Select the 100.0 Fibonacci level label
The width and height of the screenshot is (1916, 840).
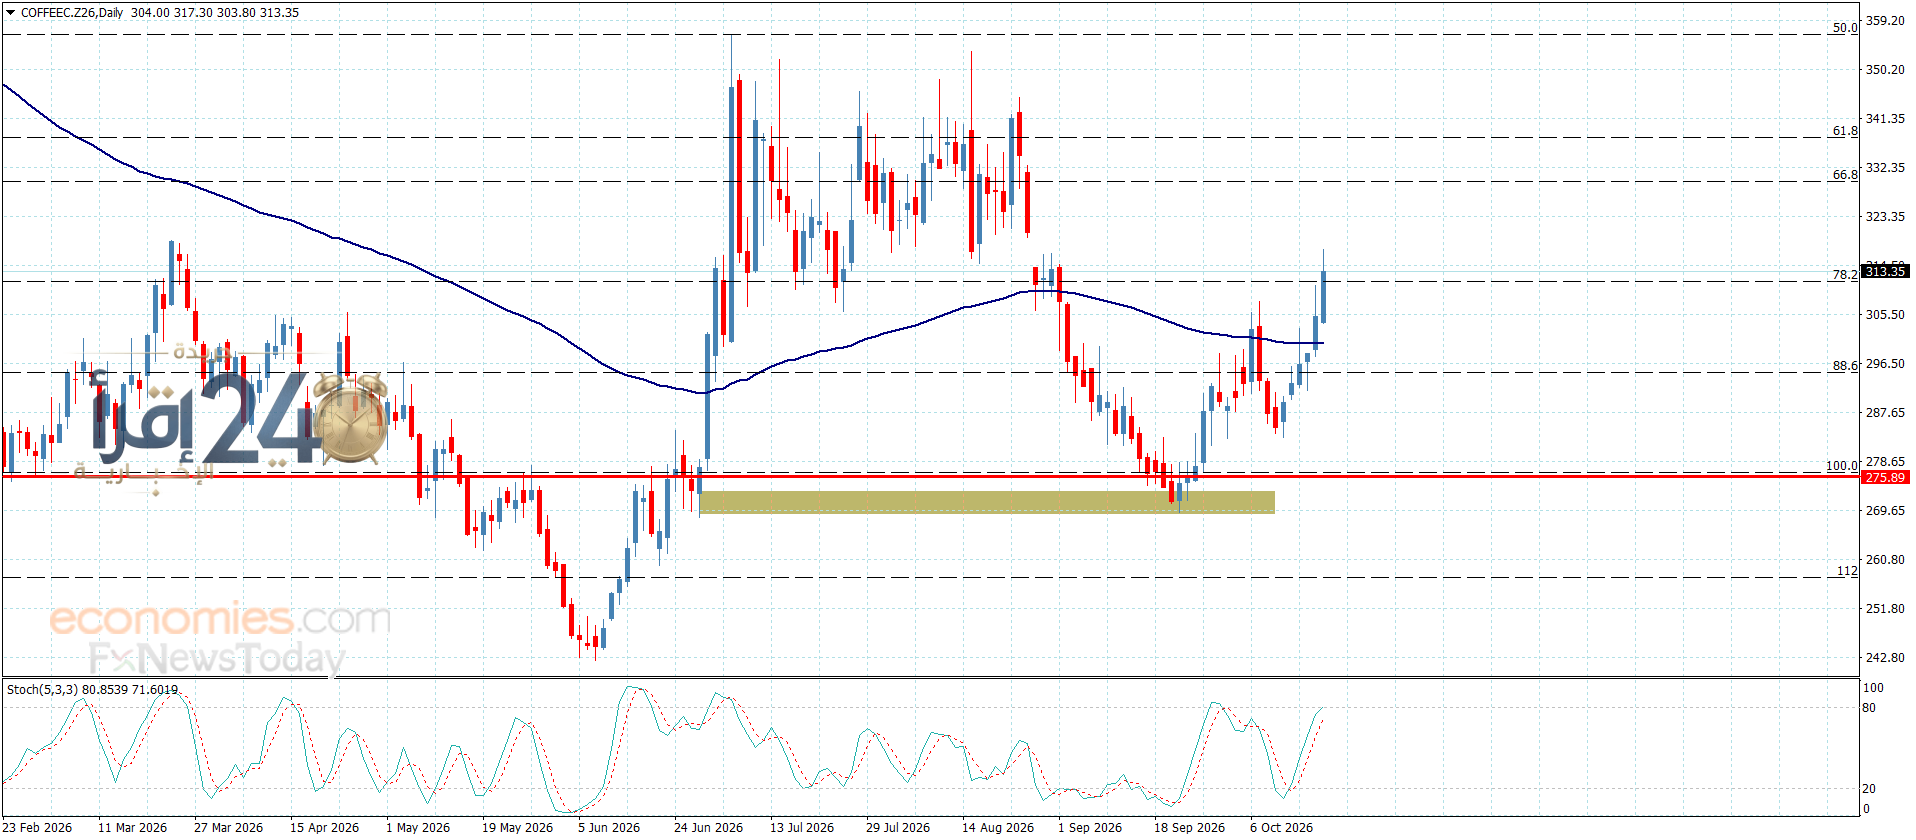[1842, 466]
